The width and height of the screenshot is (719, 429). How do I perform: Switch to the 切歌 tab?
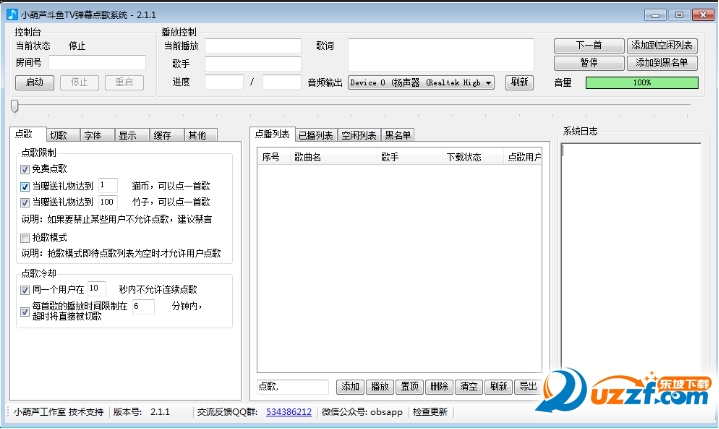pos(59,135)
